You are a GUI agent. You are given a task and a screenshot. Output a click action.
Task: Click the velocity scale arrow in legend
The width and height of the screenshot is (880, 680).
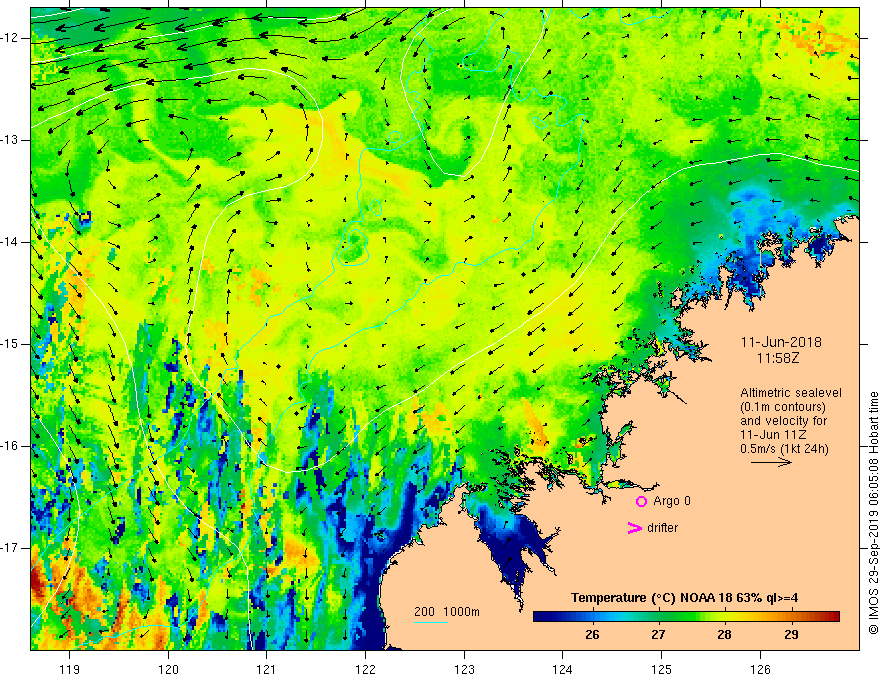[x=771, y=462]
